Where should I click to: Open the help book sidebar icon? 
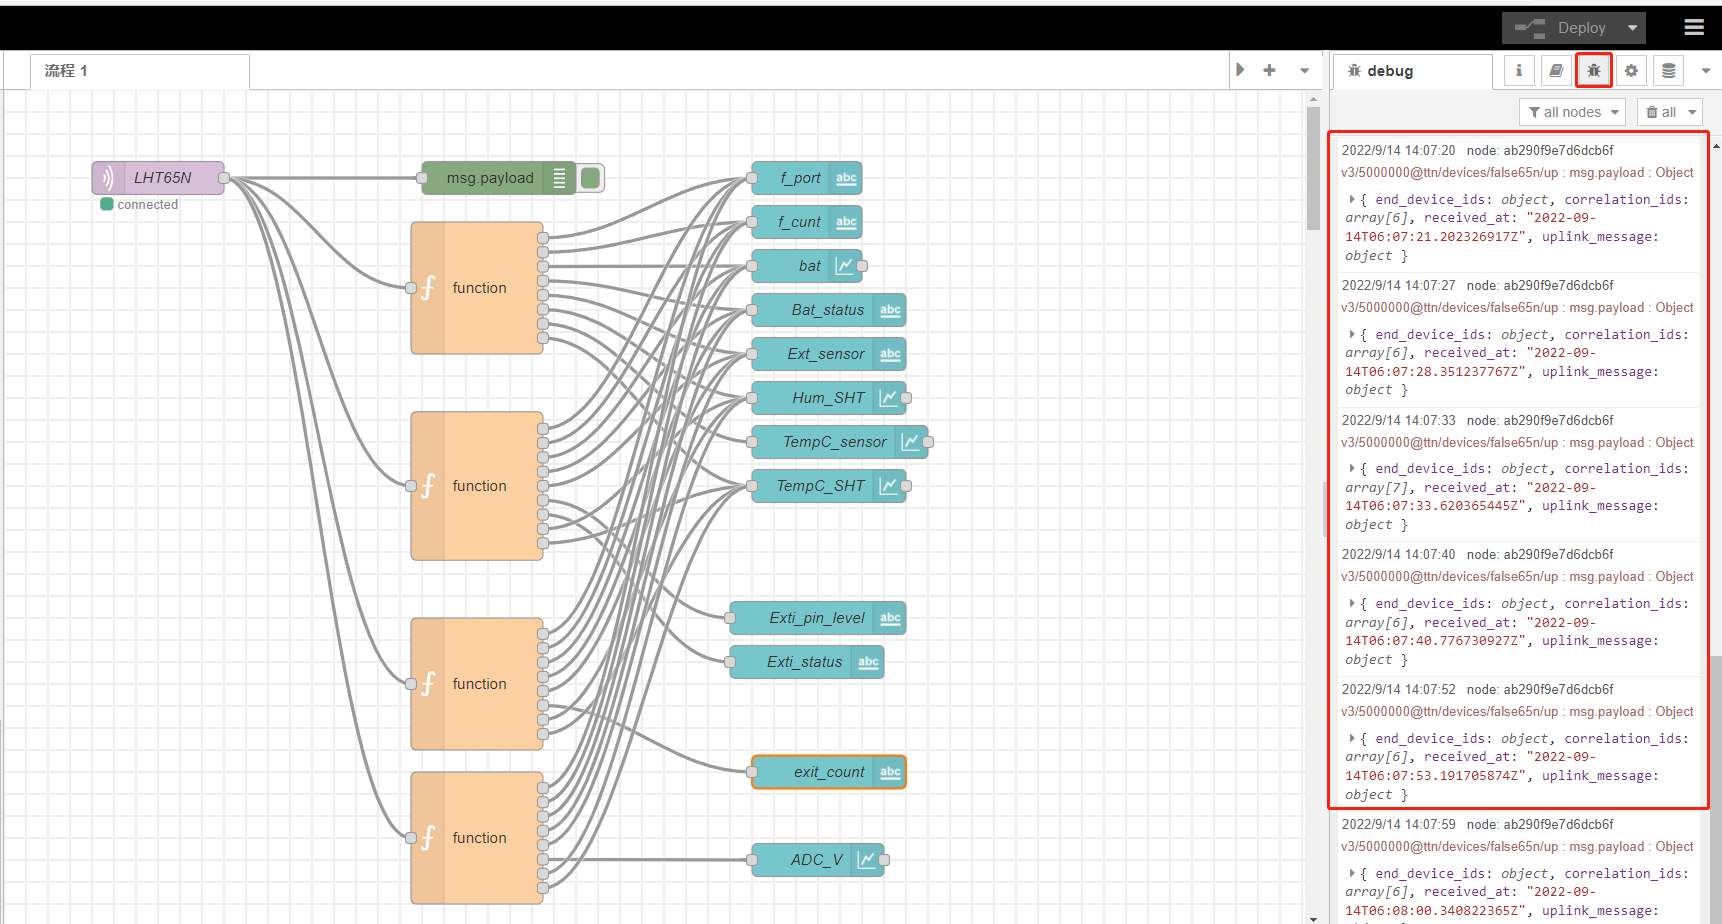pos(1556,71)
